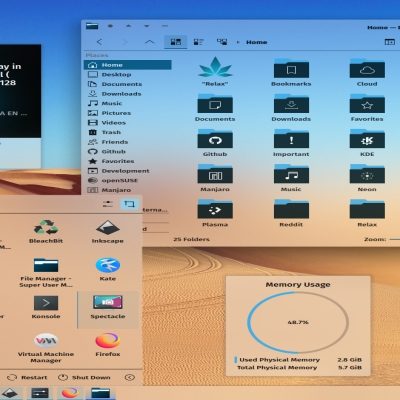Launch Kate text editor
Screen dimensions: 400x400
click(x=108, y=269)
